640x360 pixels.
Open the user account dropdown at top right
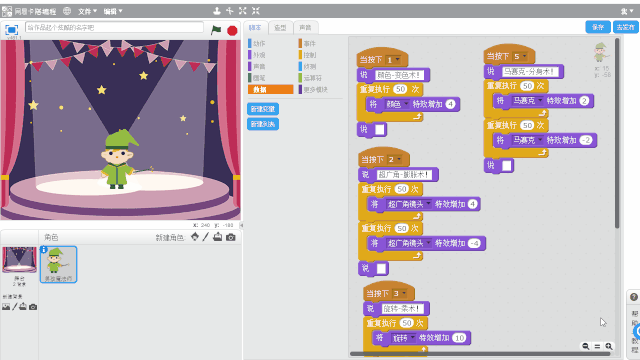(x=627, y=11)
